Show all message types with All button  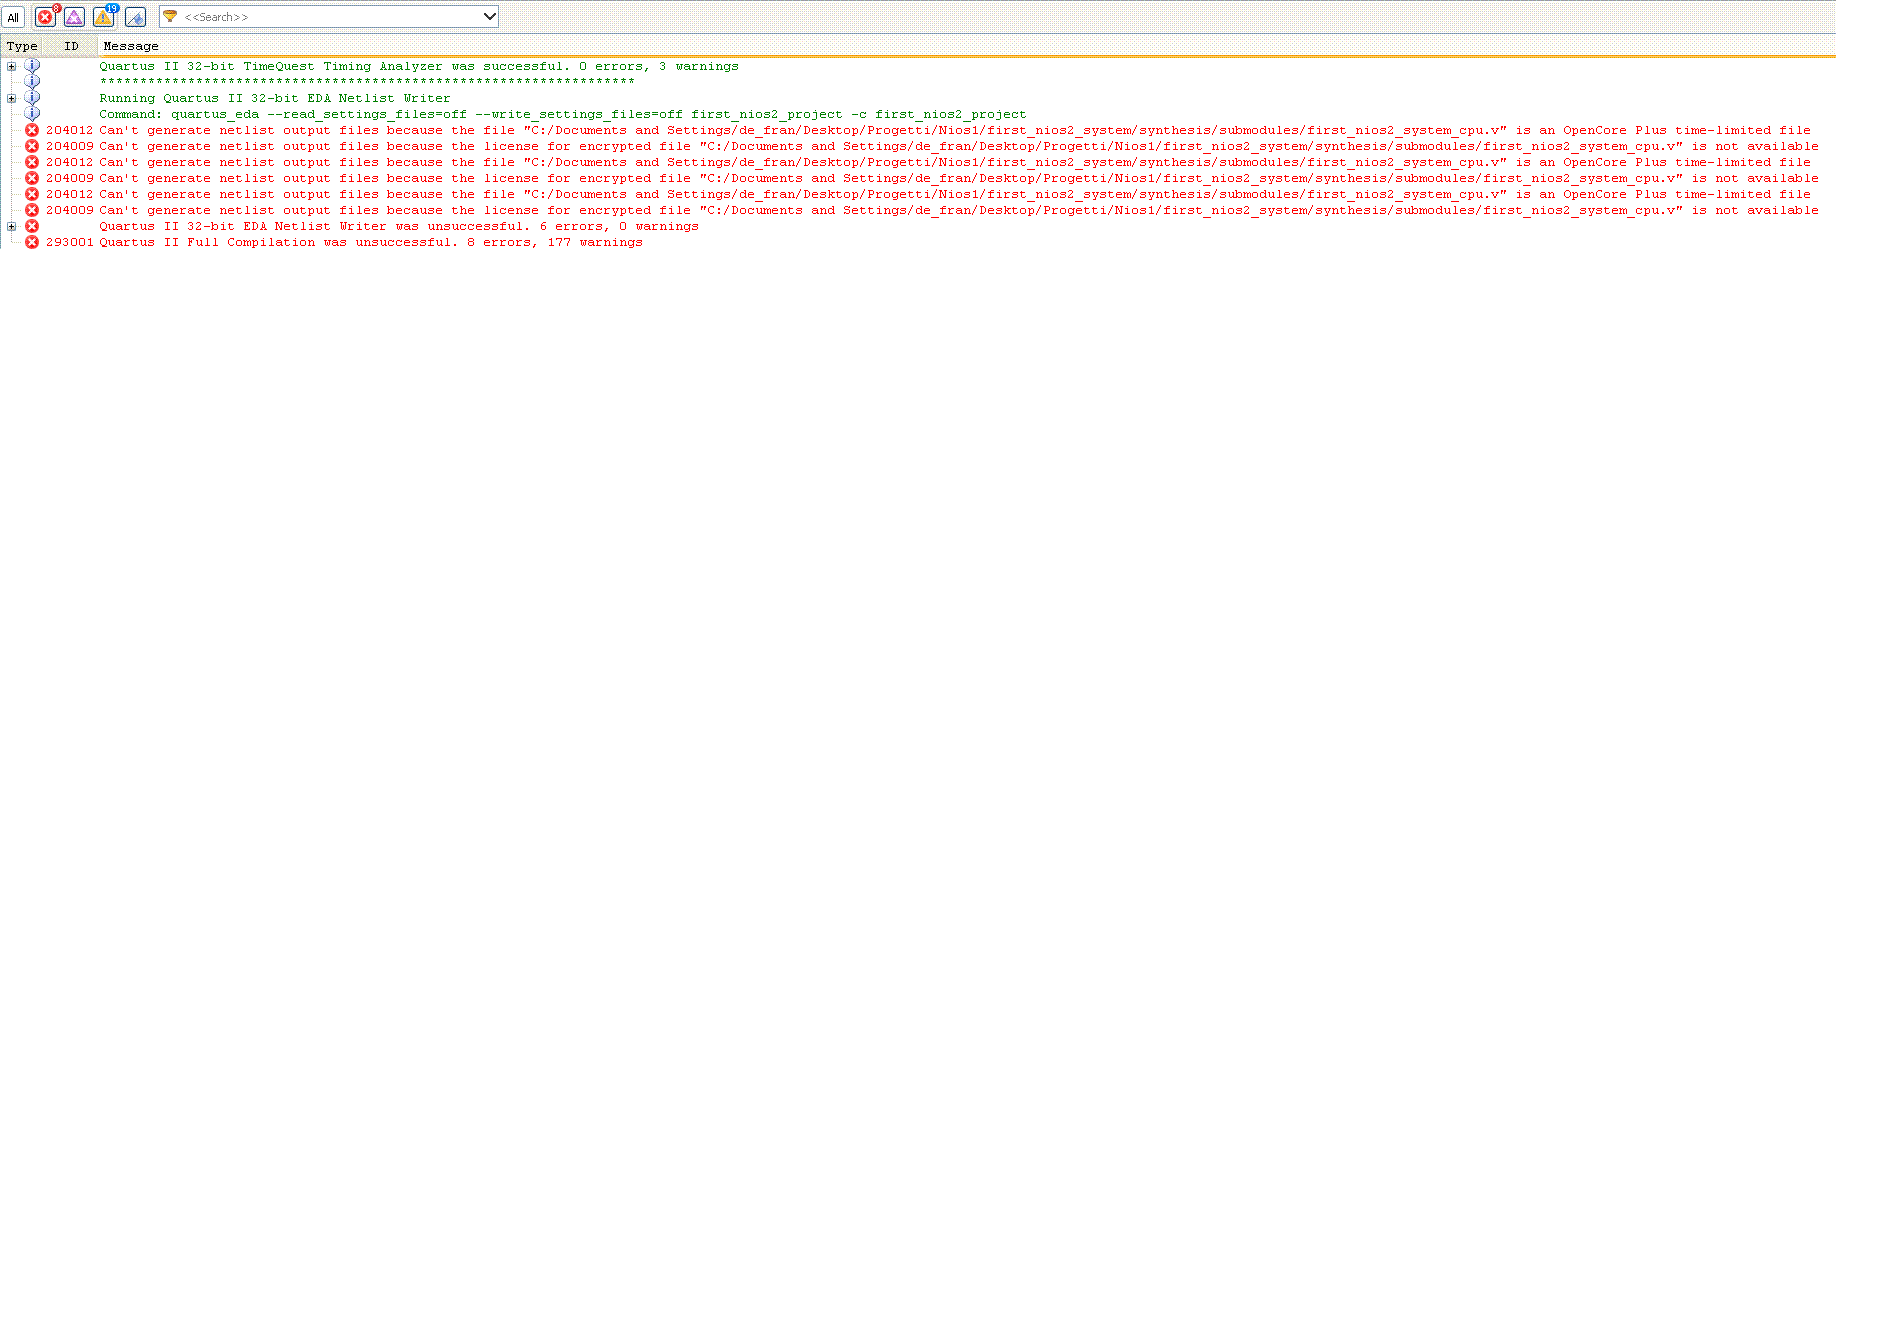(13, 17)
